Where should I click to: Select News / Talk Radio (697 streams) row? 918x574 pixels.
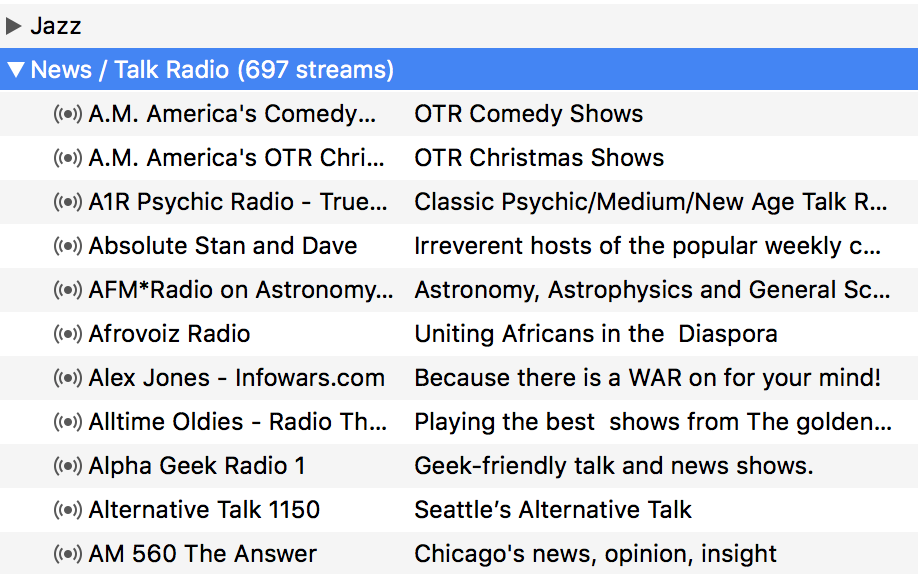(459, 69)
